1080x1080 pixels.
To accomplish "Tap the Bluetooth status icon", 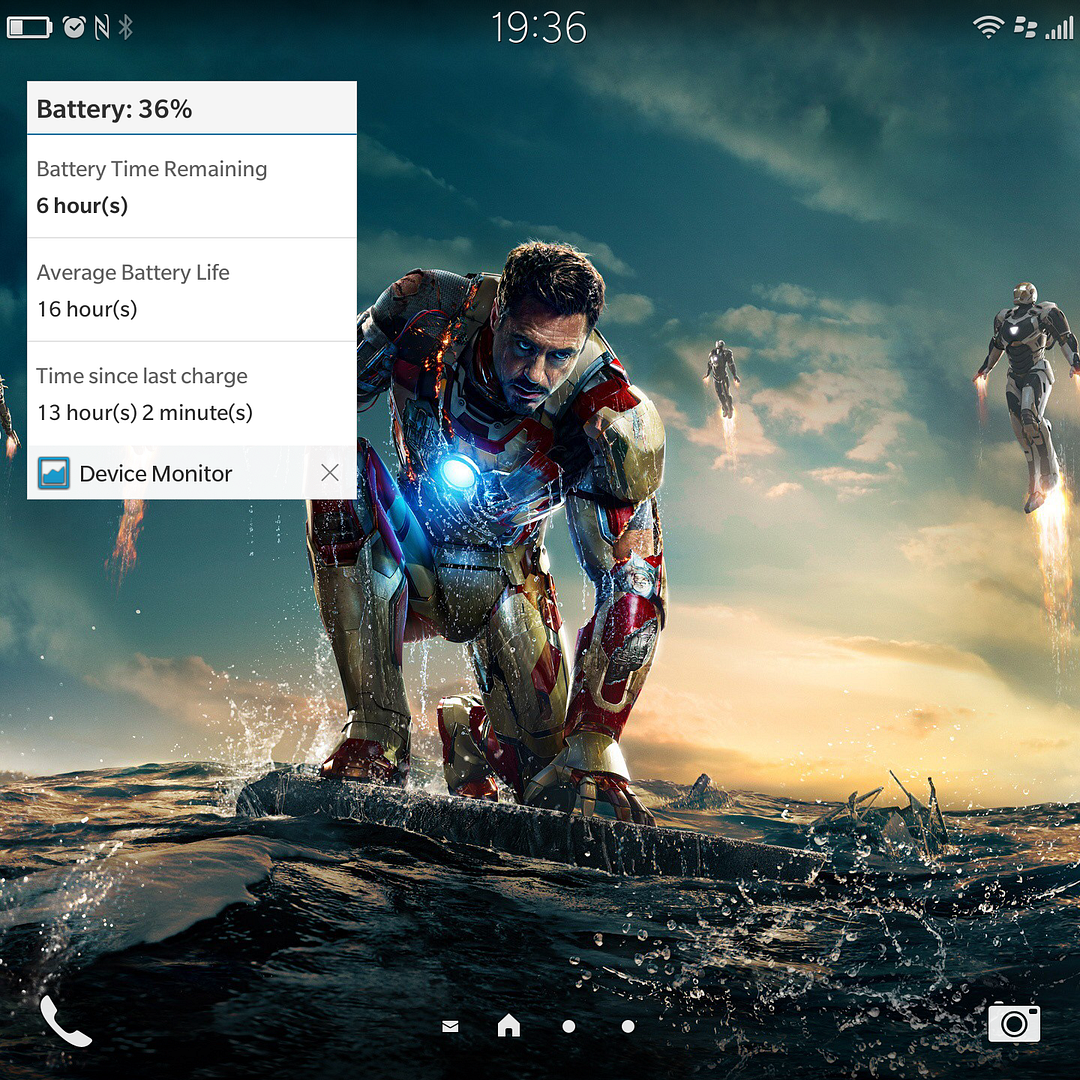I will (125, 28).
